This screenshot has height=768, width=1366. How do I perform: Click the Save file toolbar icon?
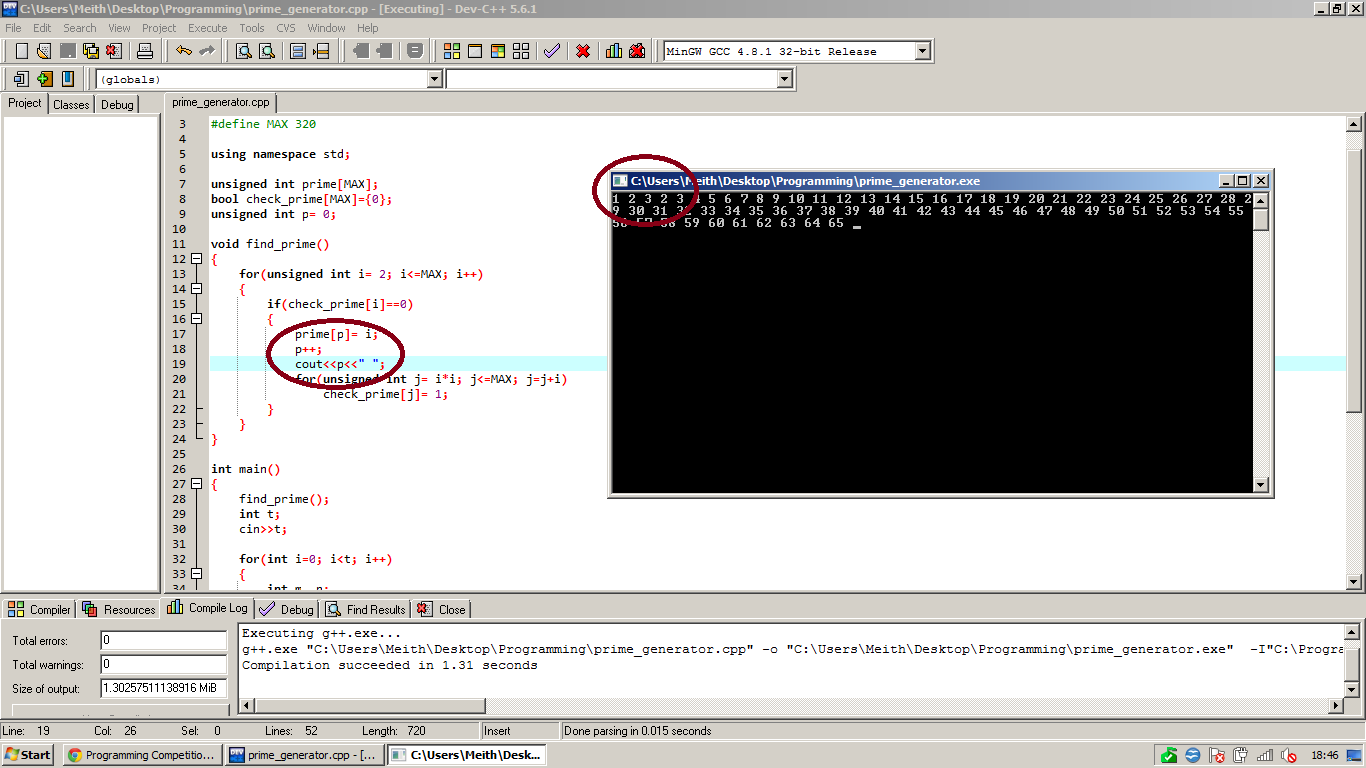(68, 51)
